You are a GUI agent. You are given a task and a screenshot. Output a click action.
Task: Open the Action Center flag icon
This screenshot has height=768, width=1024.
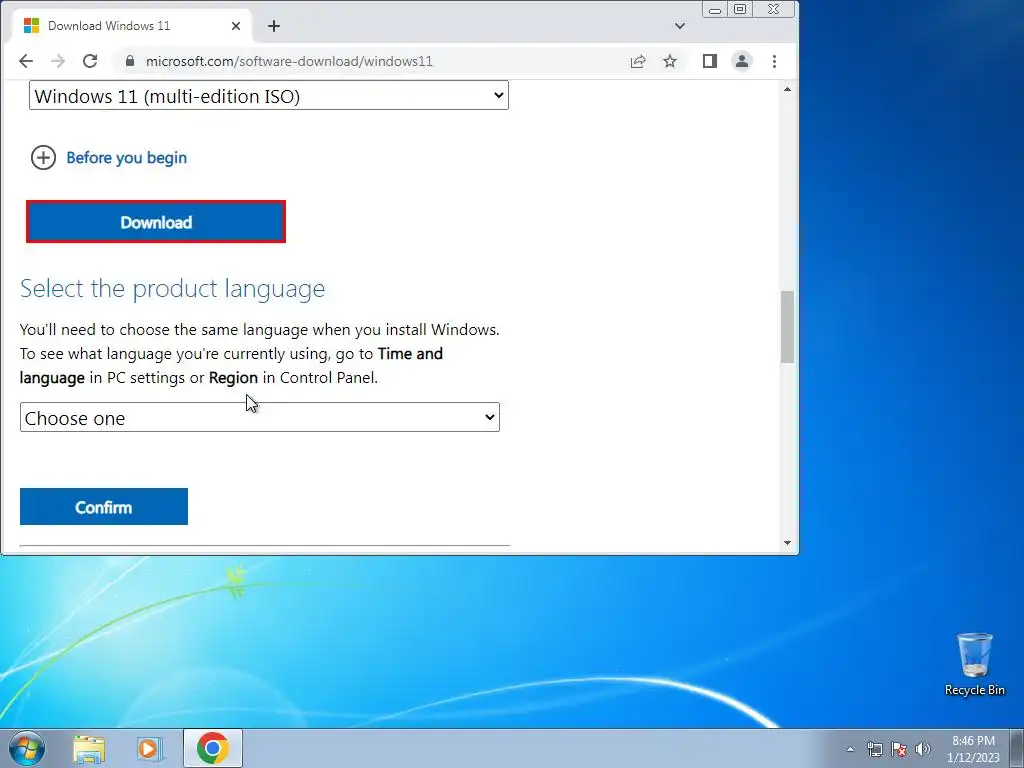point(899,749)
